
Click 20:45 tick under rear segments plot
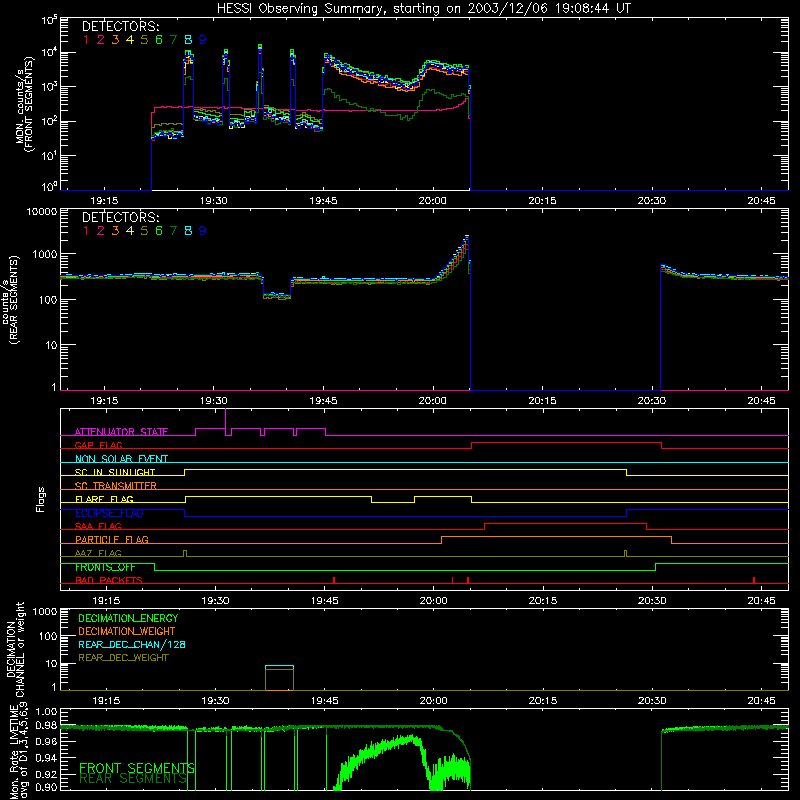click(x=761, y=401)
